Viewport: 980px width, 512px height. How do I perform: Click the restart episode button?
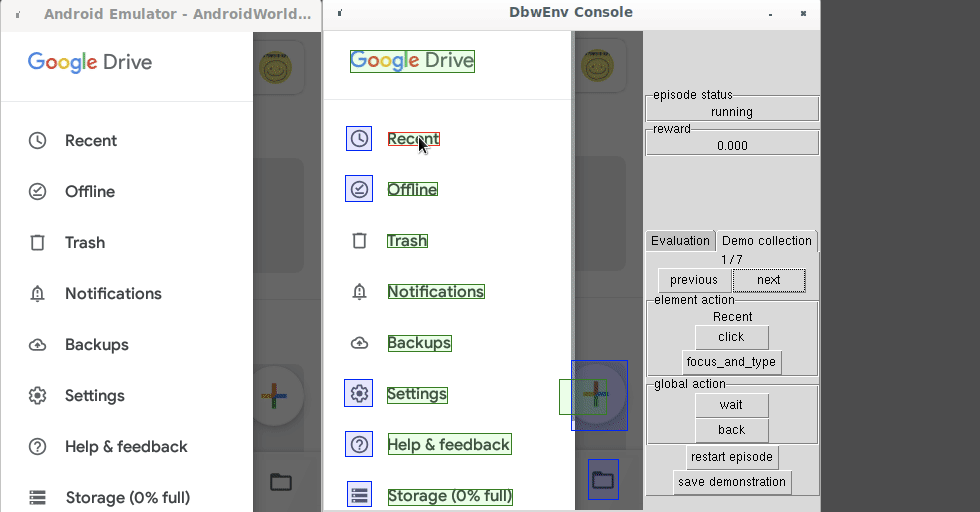[732, 457]
